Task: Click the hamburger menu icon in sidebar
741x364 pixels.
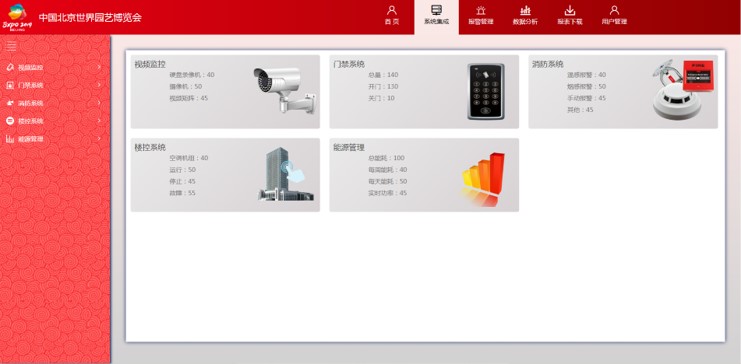Action: tap(11, 46)
